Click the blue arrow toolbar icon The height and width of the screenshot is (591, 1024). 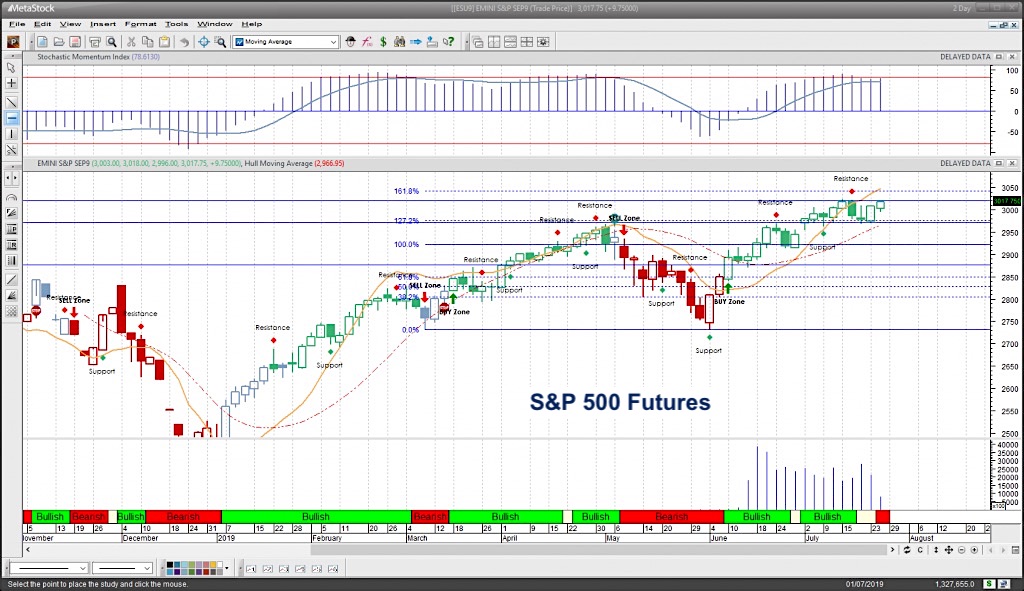(x=416, y=42)
